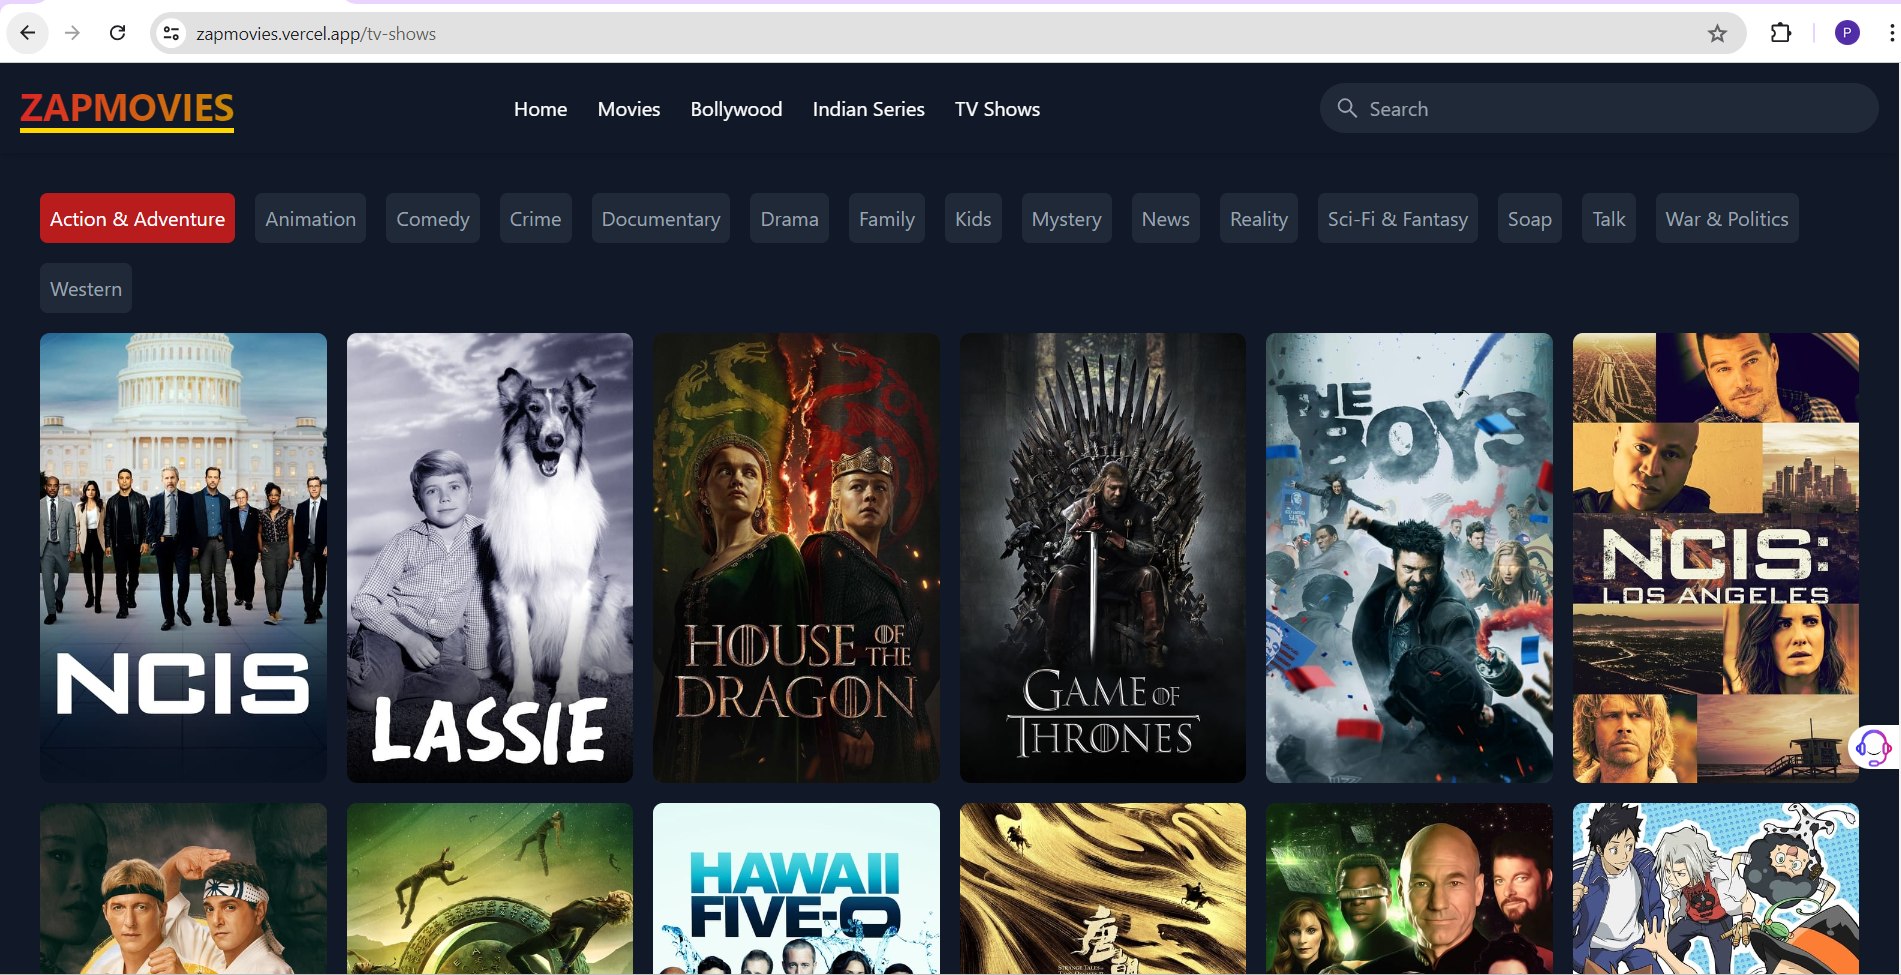Open site information in the address bar
This screenshot has height=975, width=1901.
171,33
